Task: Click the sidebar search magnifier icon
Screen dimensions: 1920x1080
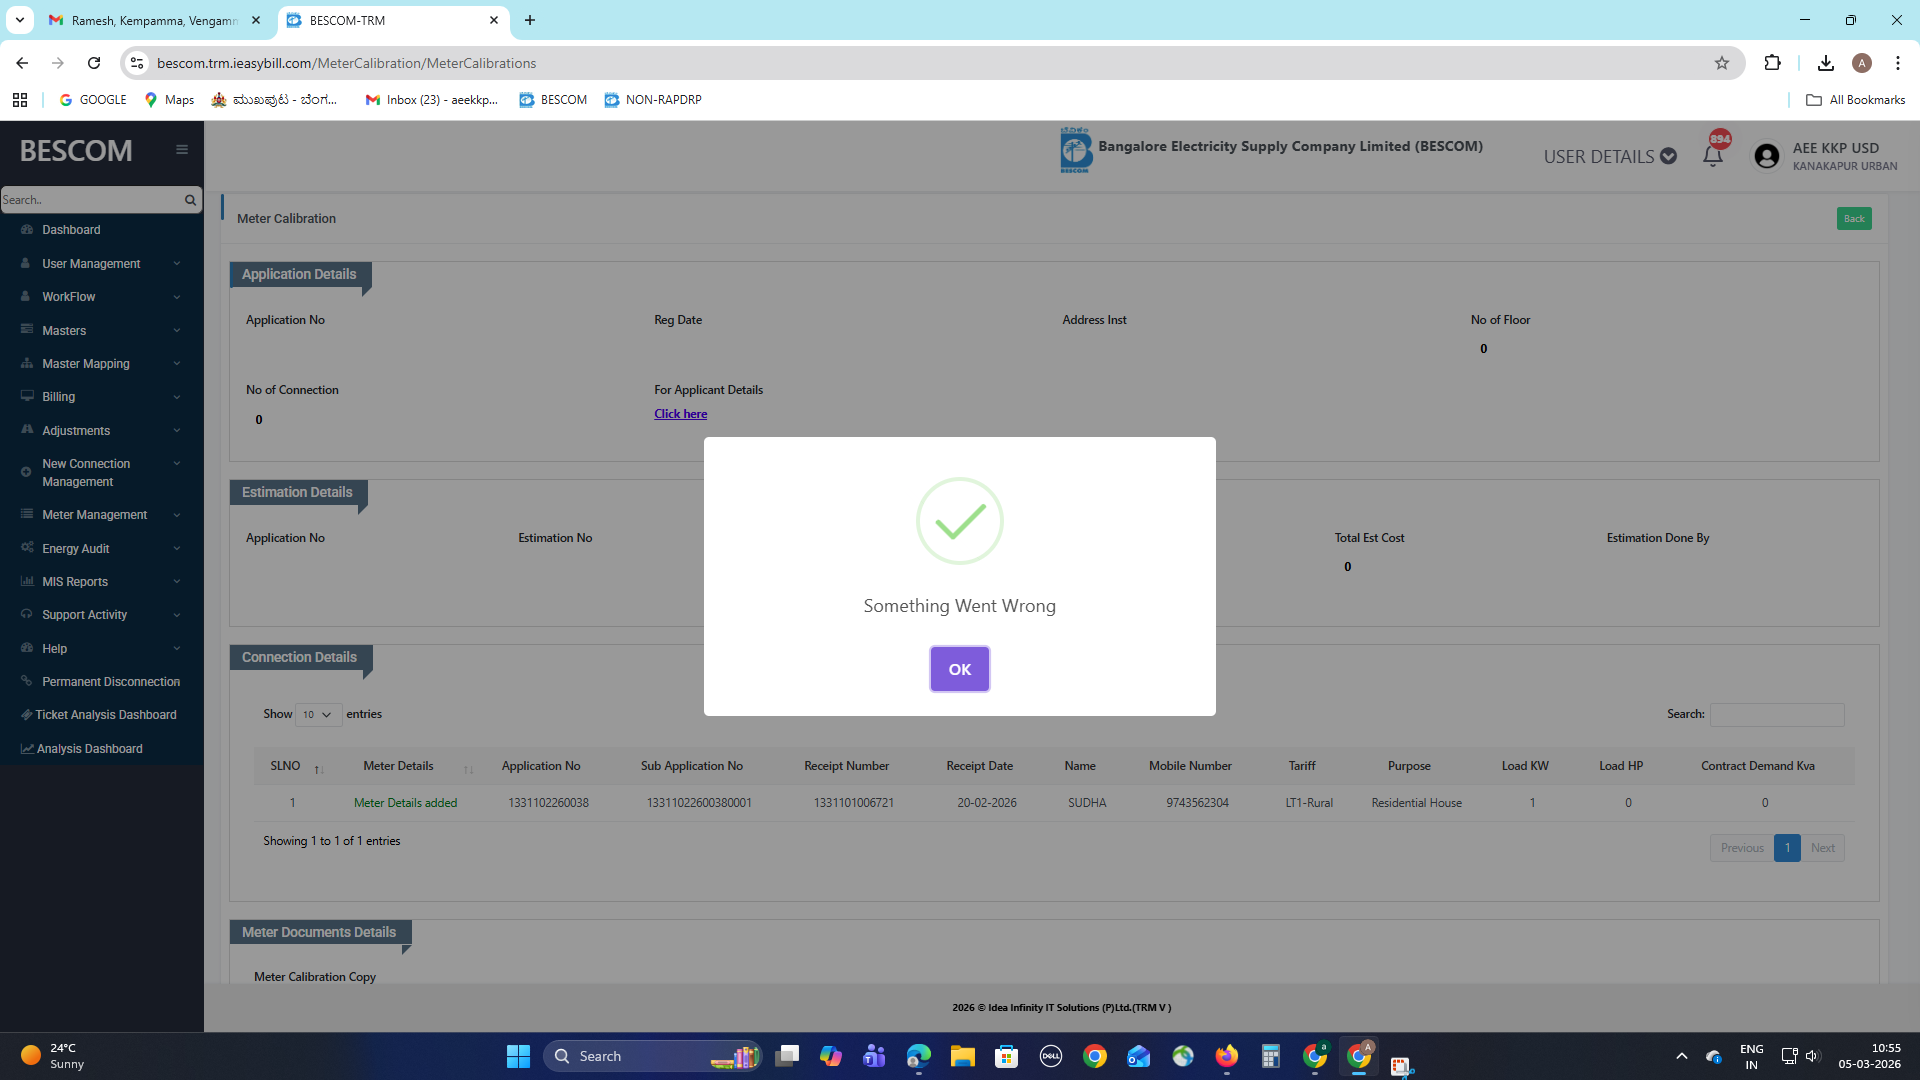Action: (x=190, y=200)
